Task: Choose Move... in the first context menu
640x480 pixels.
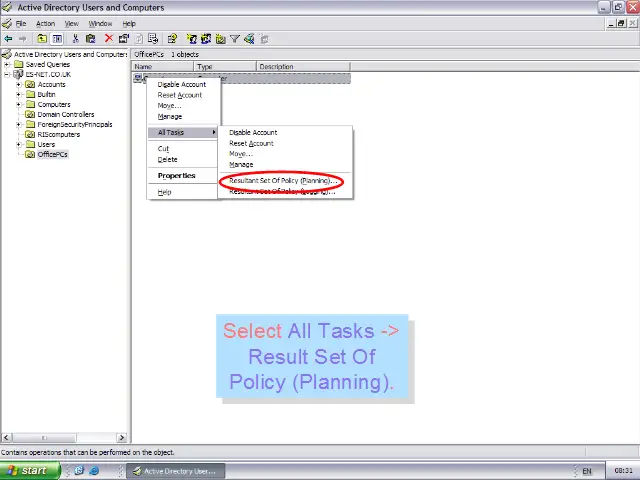Action: point(182,106)
